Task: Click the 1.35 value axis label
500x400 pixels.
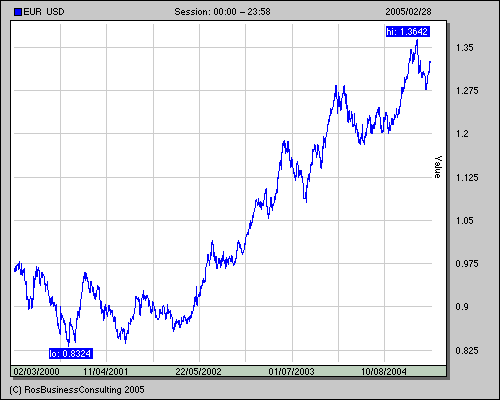Action: tap(464, 48)
